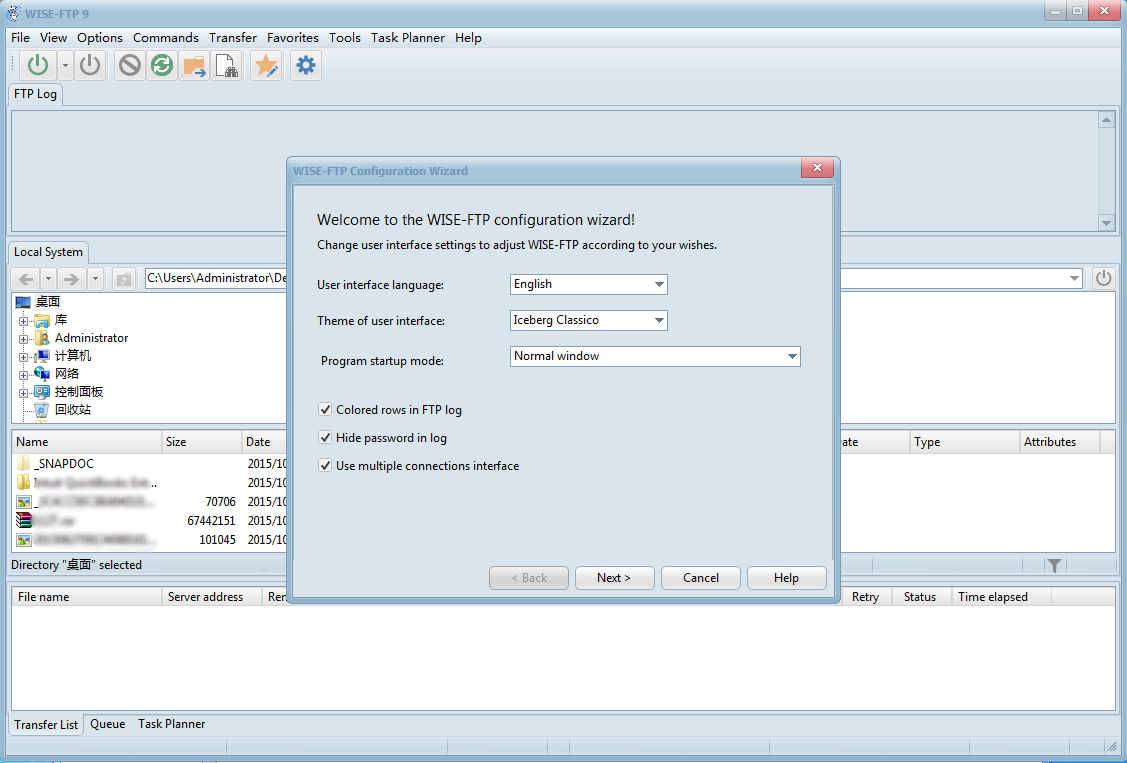Image resolution: width=1127 pixels, height=763 pixels.
Task: Open Program startup mode dropdown
Action: pos(791,356)
